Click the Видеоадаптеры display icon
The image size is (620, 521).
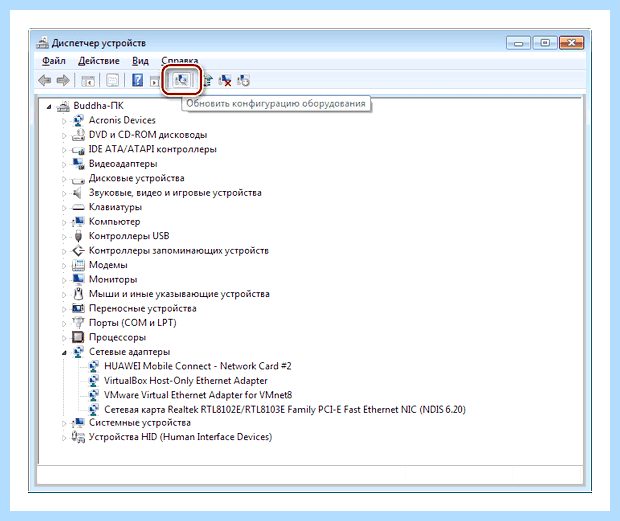pyautogui.click(x=78, y=164)
